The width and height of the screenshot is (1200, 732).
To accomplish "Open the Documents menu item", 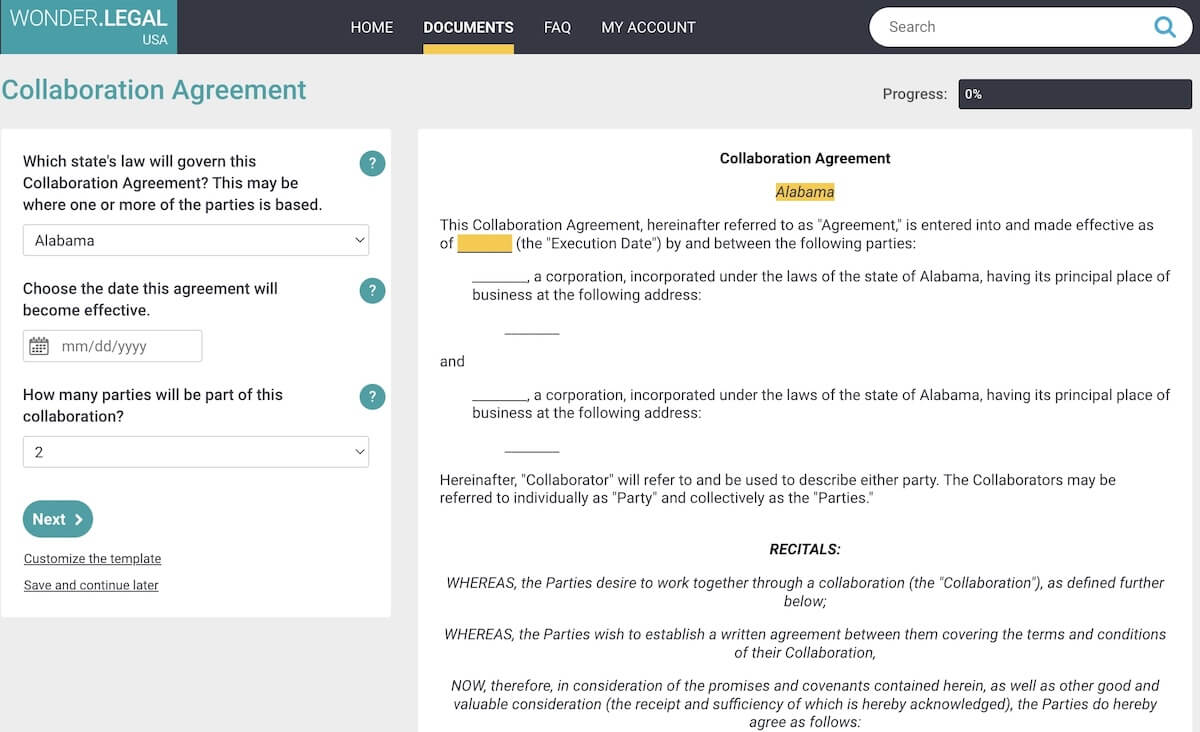I will pos(468,27).
